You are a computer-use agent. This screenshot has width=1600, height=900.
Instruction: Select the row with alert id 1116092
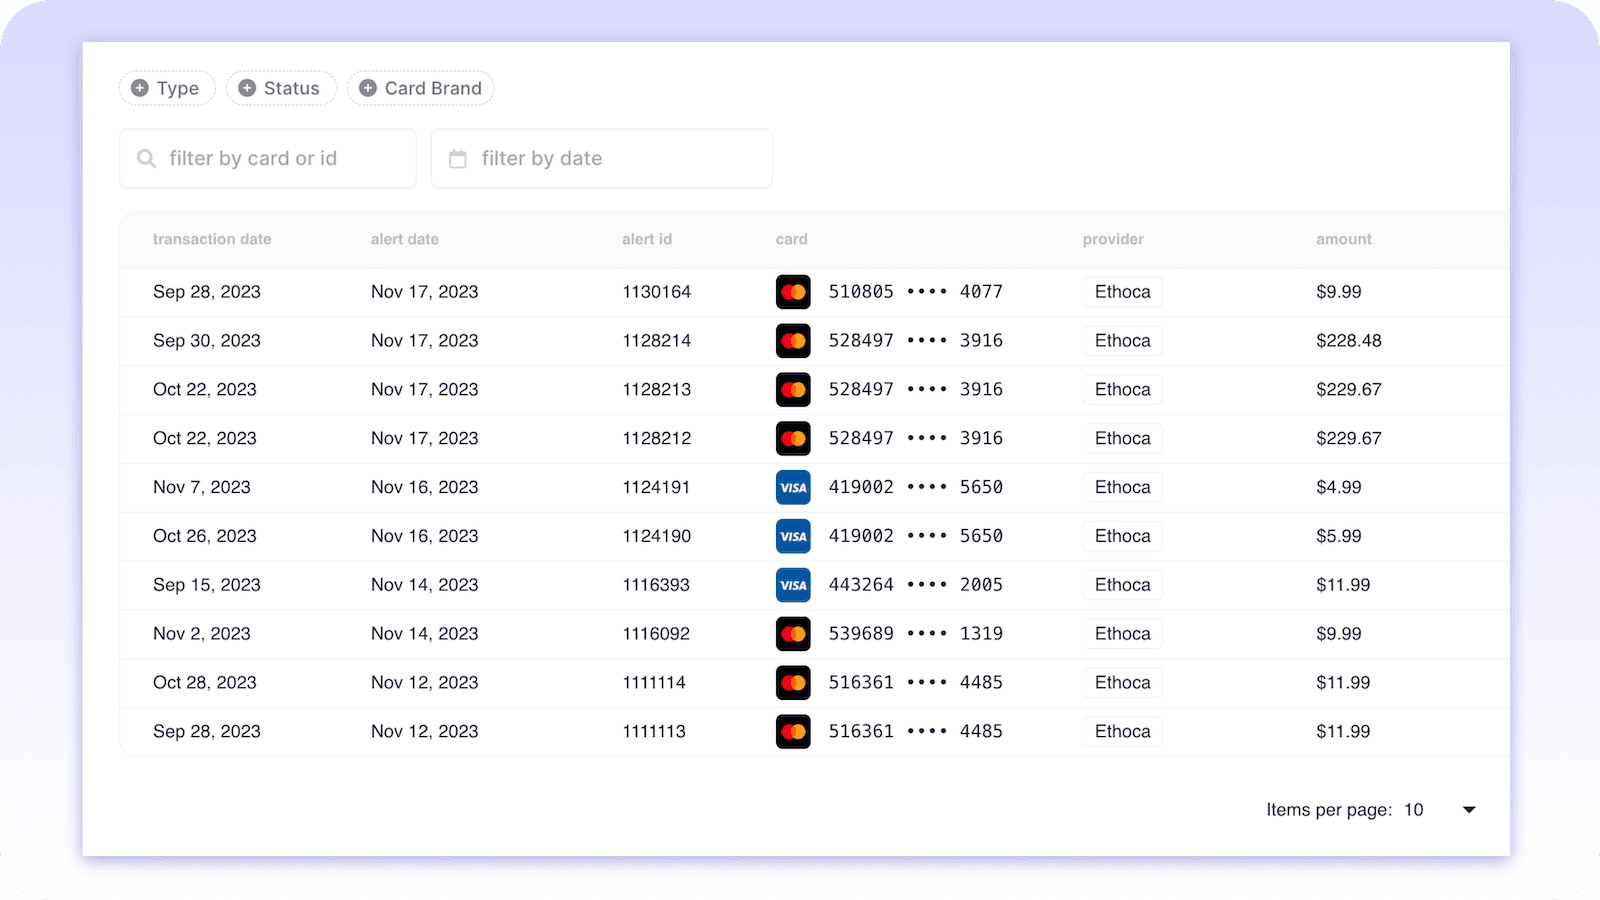656,634
